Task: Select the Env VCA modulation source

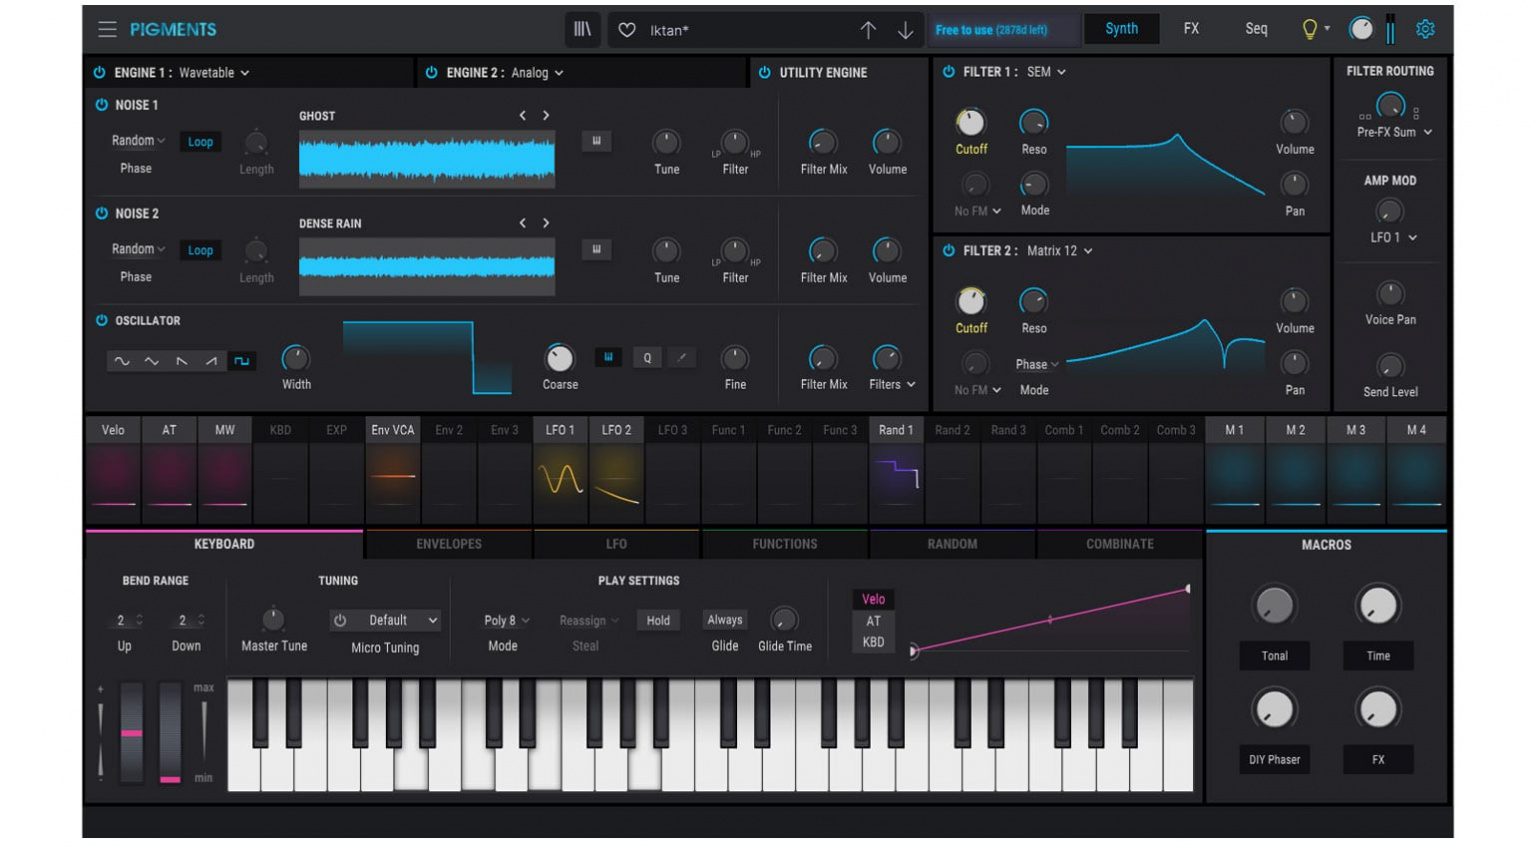Action: (392, 470)
